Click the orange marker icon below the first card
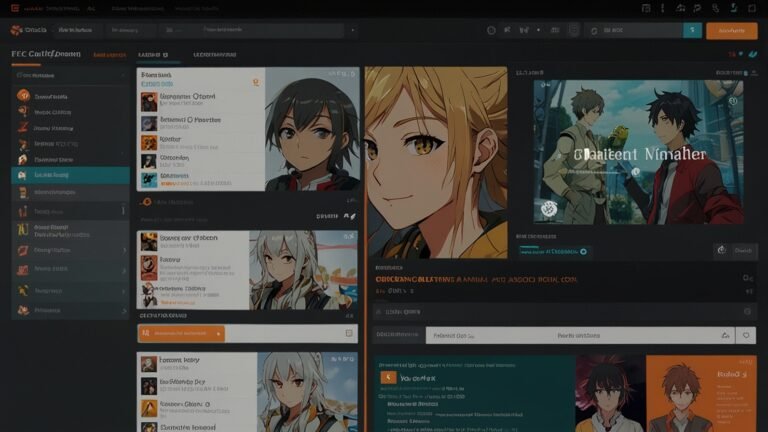The height and width of the screenshot is (432, 768). (146, 202)
